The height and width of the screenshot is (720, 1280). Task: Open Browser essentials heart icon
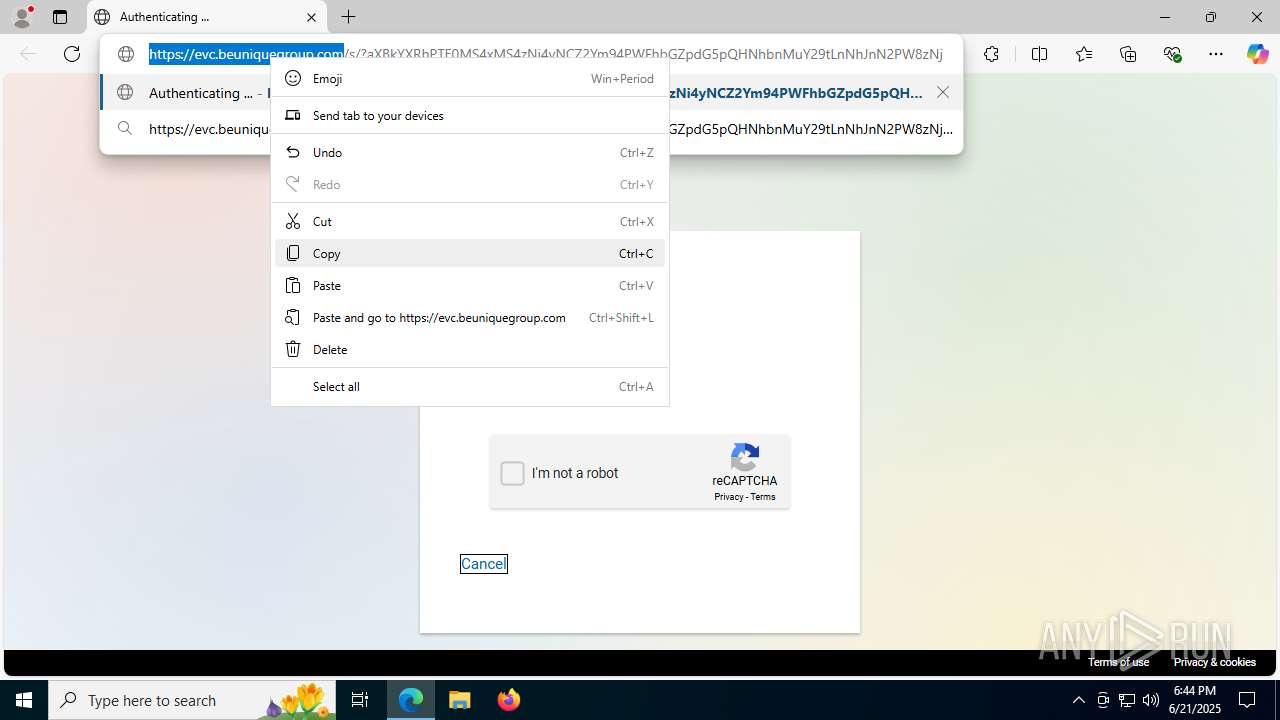tap(1173, 54)
